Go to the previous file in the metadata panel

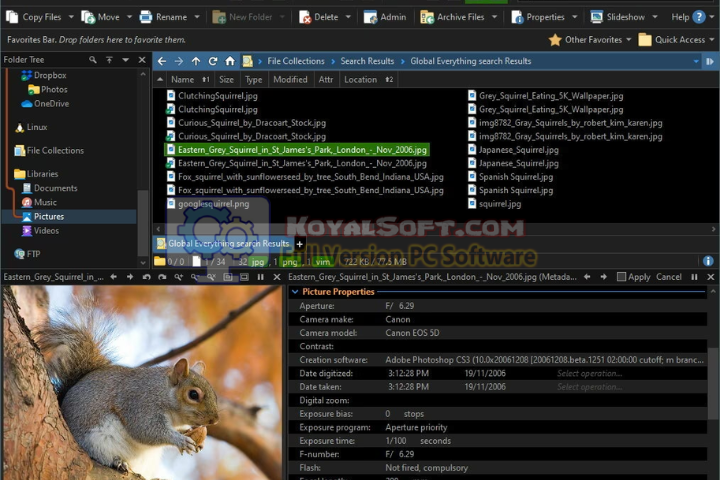point(587,277)
